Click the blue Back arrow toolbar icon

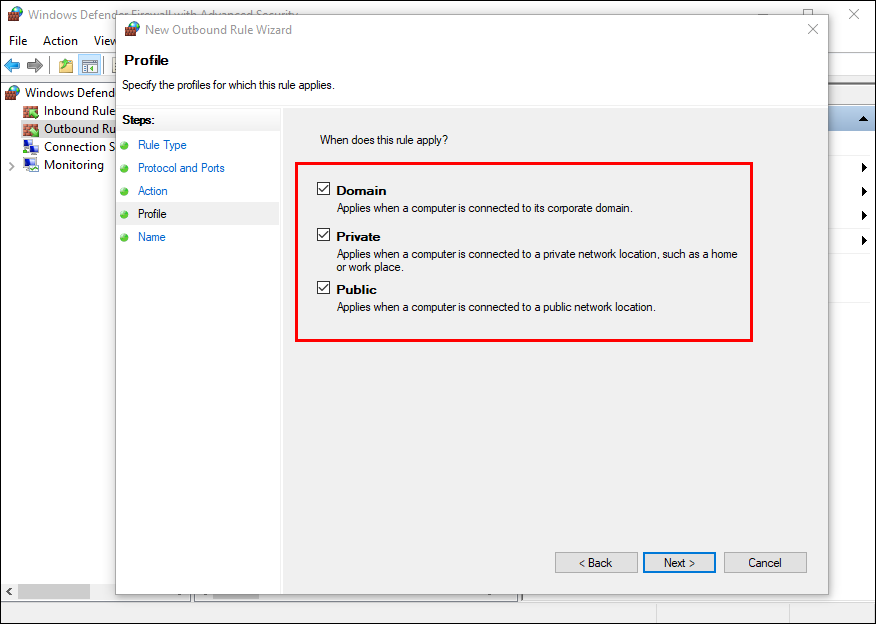pyautogui.click(x=12, y=66)
